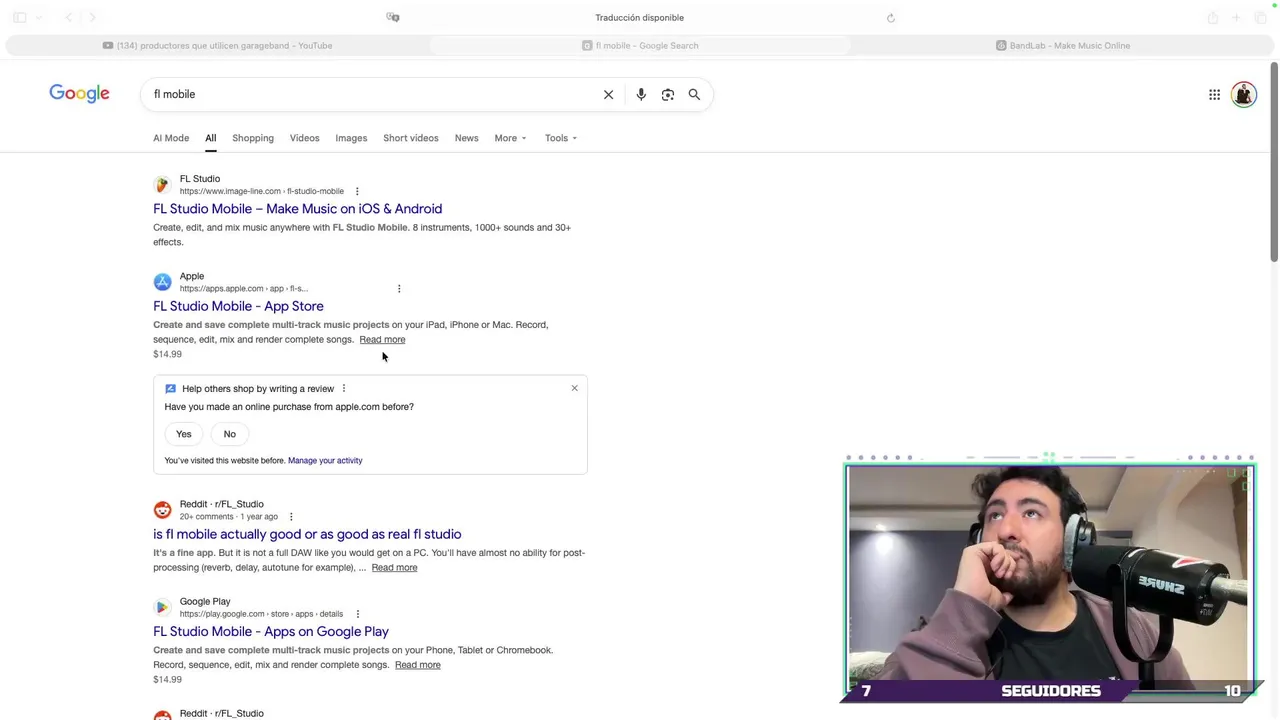Open the Google account profile picture
The width and height of the screenshot is (1280, 720).
[1244, 95]
